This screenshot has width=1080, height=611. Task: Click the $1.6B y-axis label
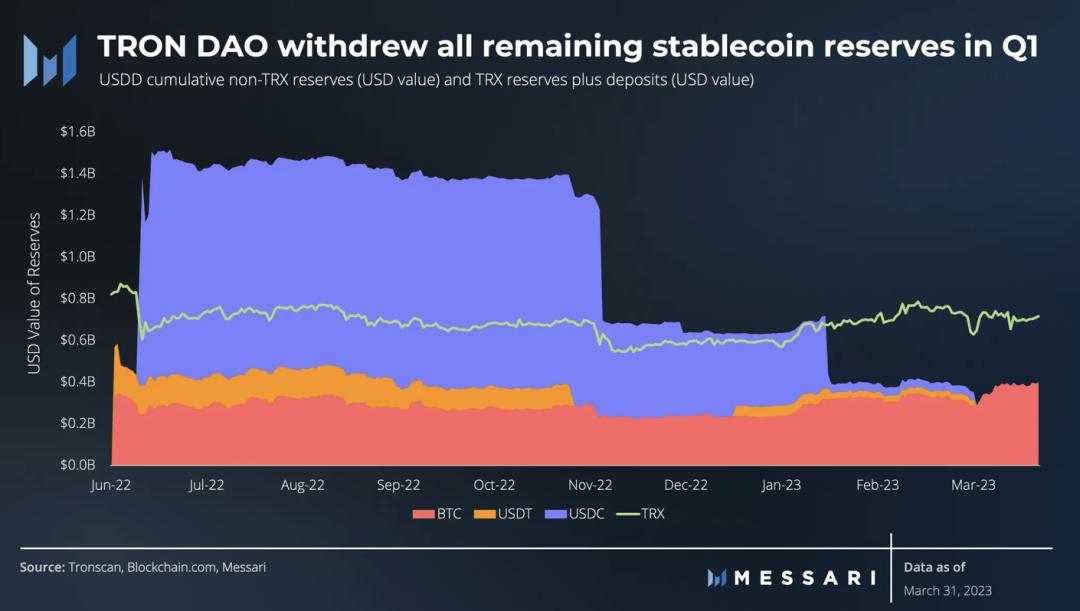pyautogui.click(x=77, y=131)
